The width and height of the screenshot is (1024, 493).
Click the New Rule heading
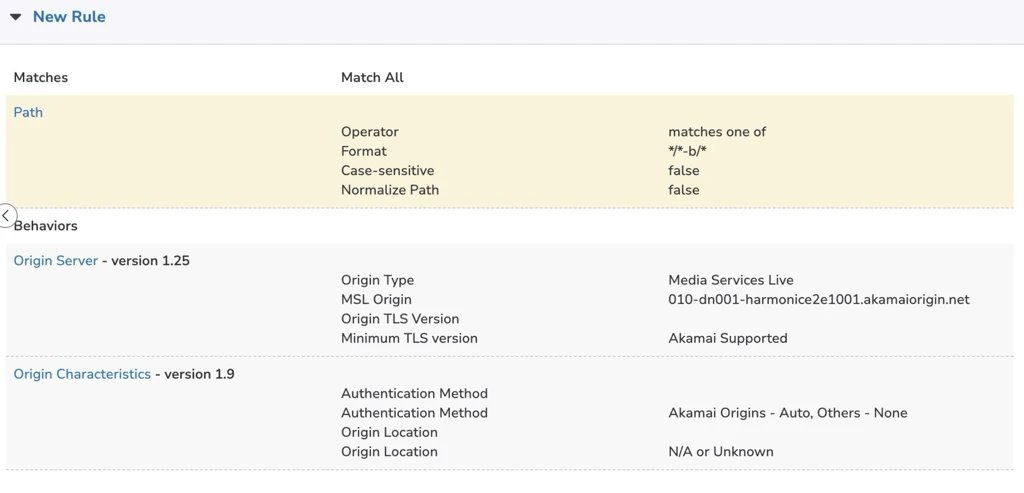click(69, 17)
